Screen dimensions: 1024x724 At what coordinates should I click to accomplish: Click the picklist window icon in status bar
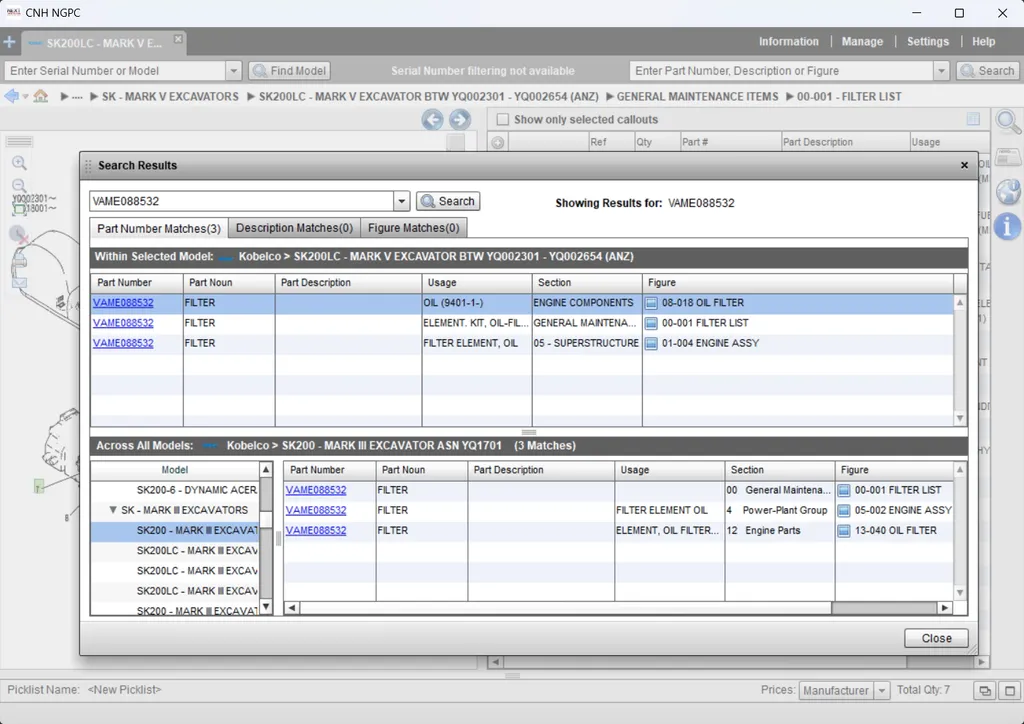[984, 691]
